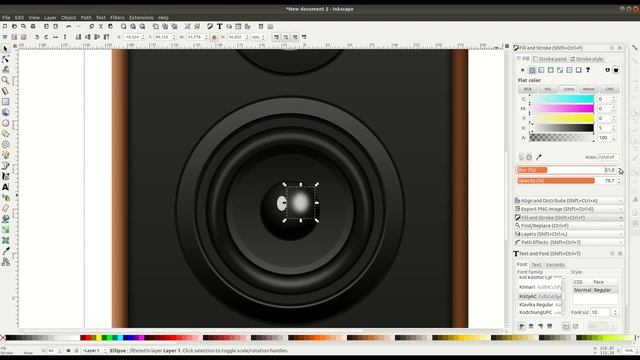The height and width of the screenshot is (360, 640).
Task: Select the Star and polygon tool
Action: [x=5, y=133]
